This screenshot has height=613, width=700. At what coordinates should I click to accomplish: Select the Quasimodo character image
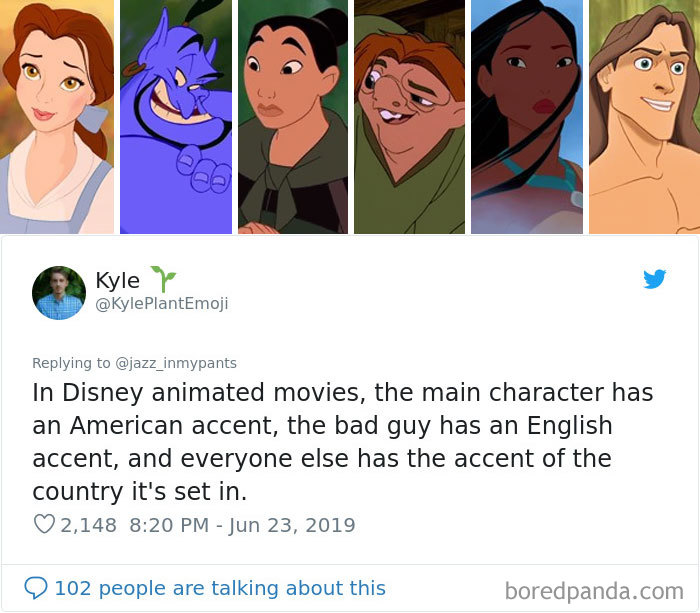coord(409,117)
